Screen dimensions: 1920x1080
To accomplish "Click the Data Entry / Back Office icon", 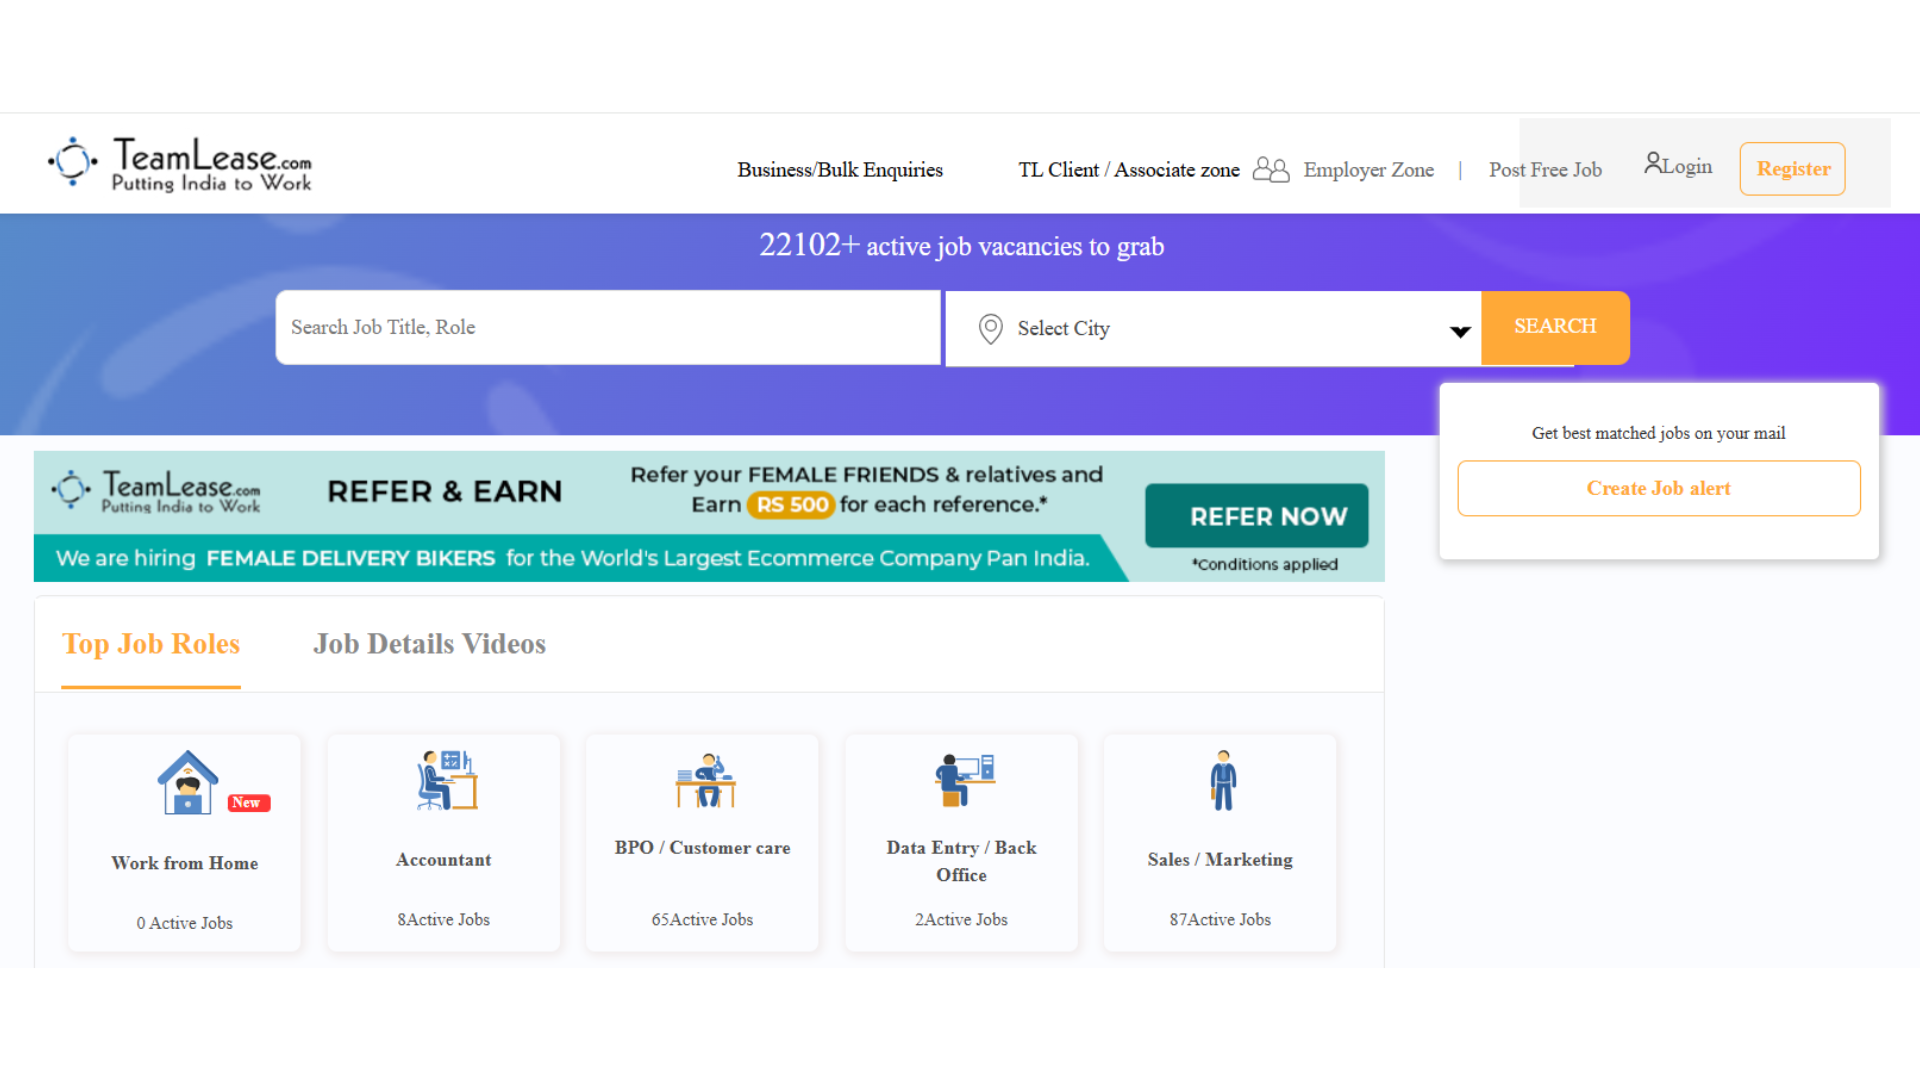I will tap(964, 780).
